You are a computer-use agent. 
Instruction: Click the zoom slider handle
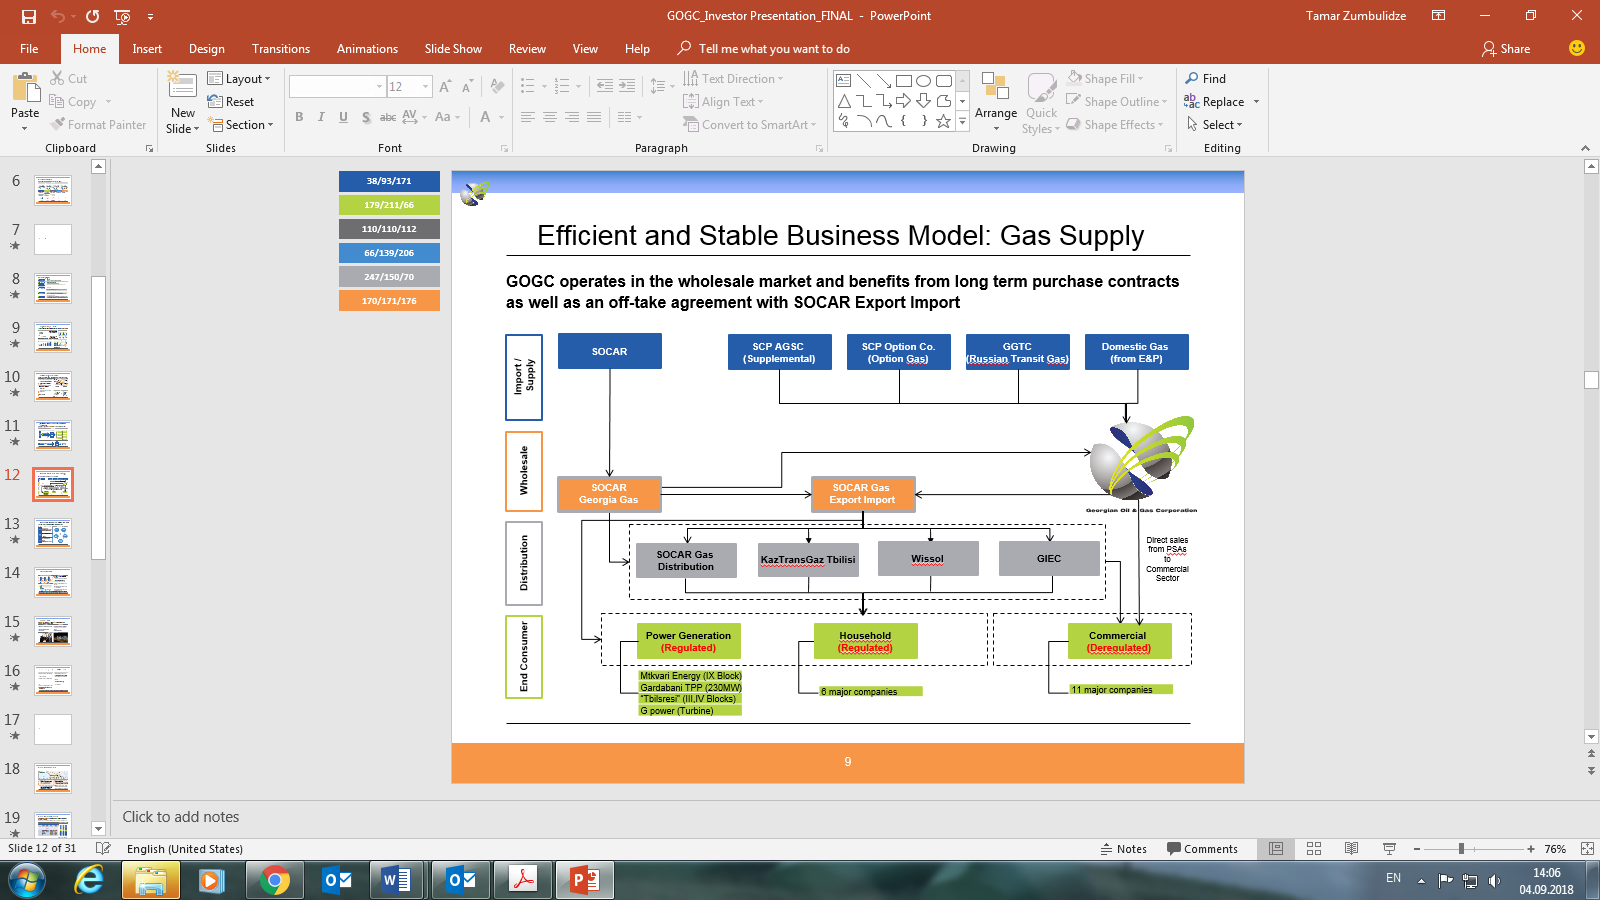point(1461,849)
